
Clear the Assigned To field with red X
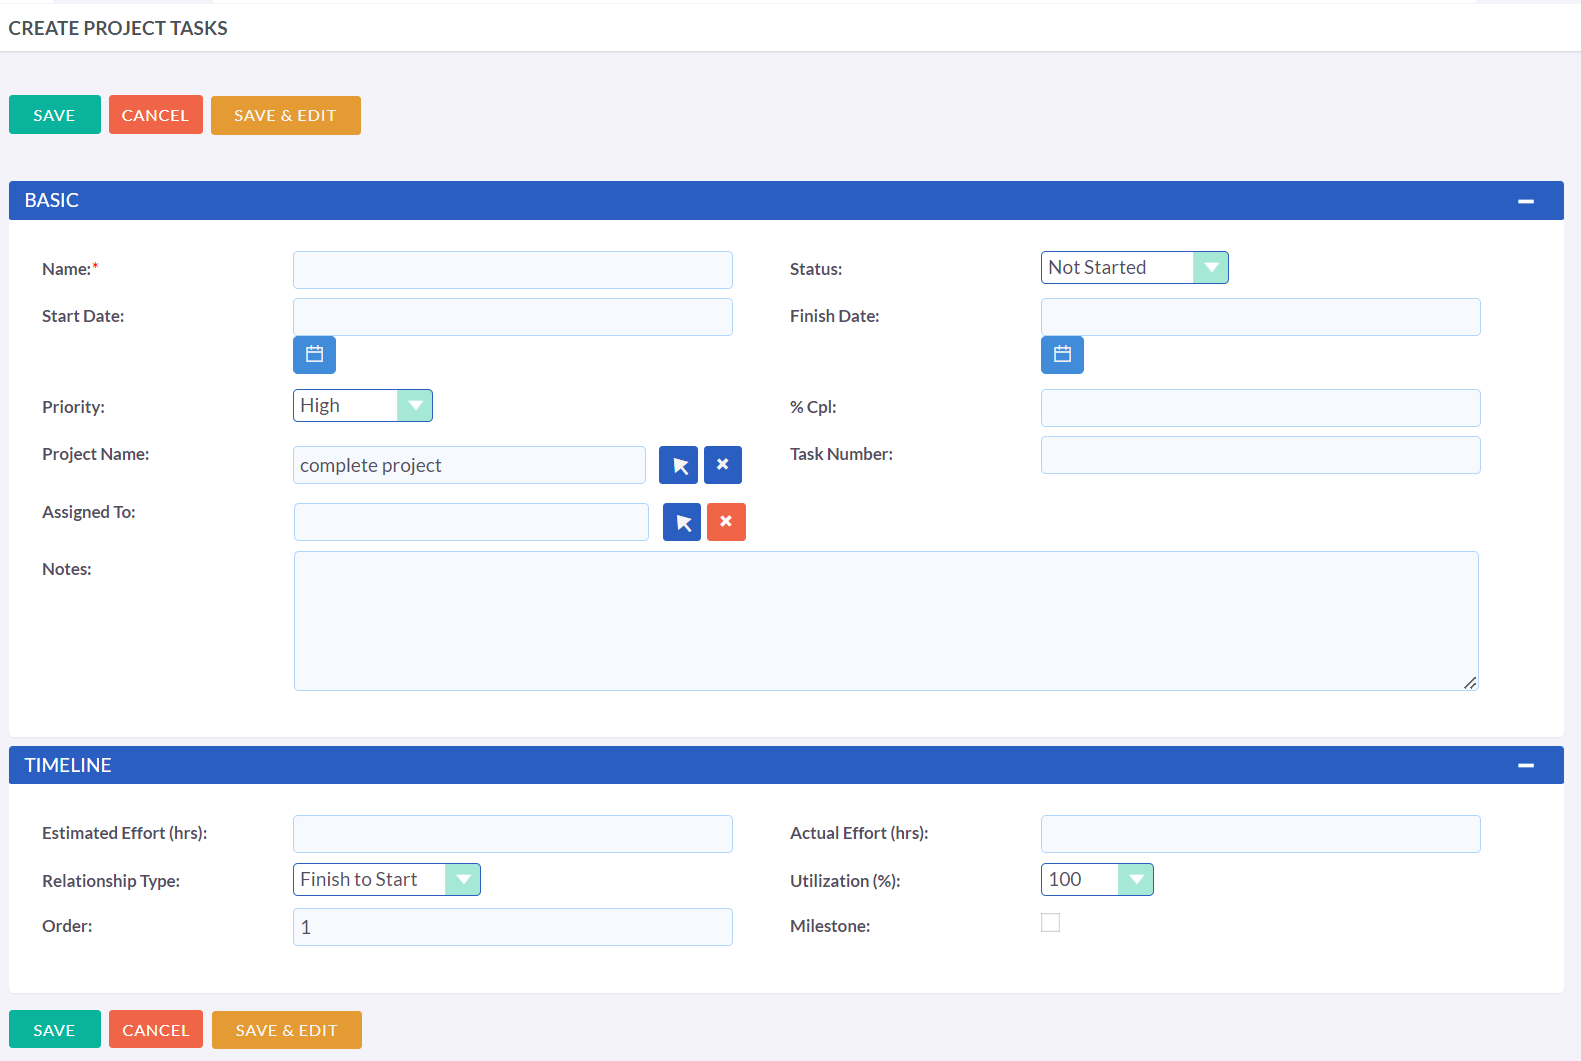[726, 522]
